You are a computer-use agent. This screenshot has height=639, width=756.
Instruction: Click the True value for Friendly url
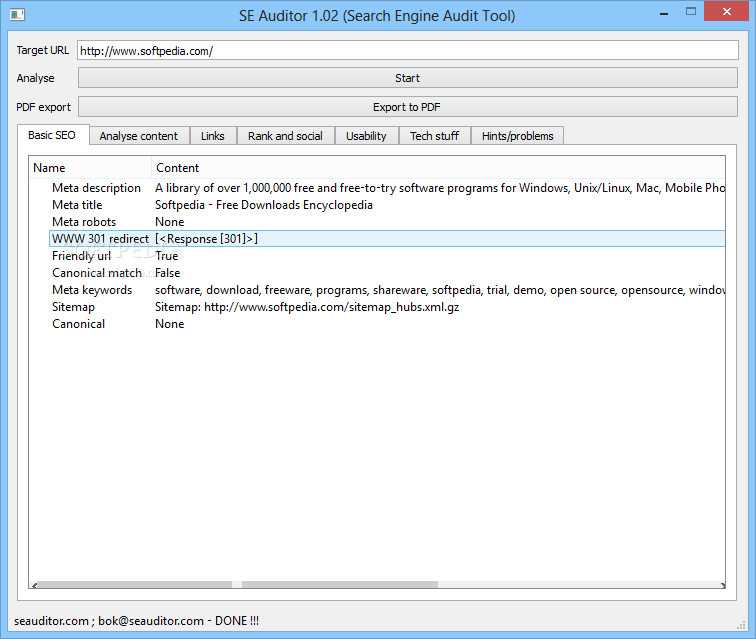coord(166,256)
